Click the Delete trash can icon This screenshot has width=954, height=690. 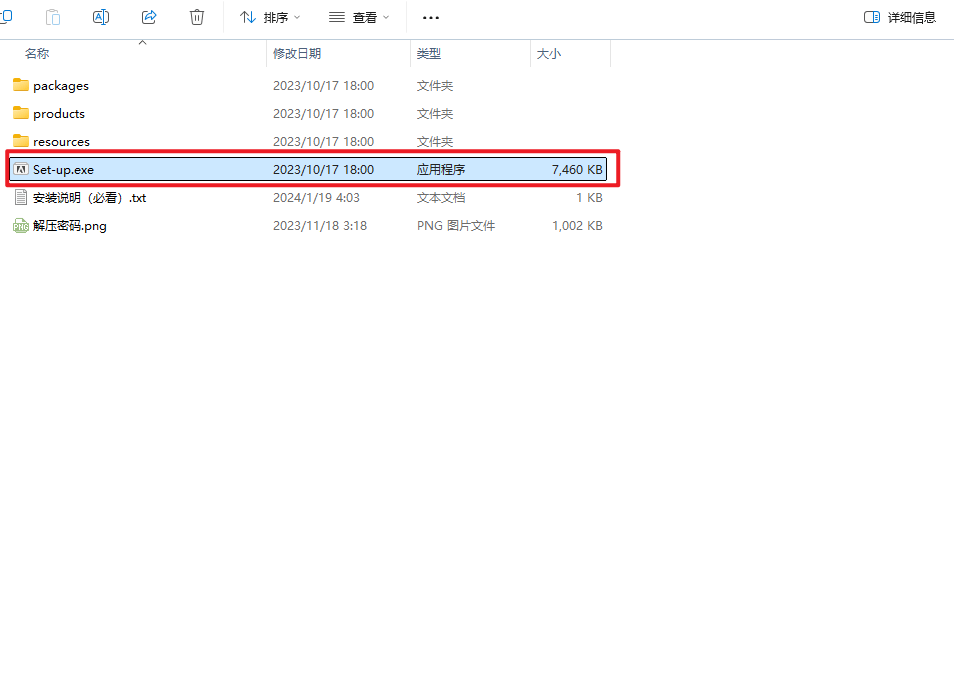click(x=197, y=17)
